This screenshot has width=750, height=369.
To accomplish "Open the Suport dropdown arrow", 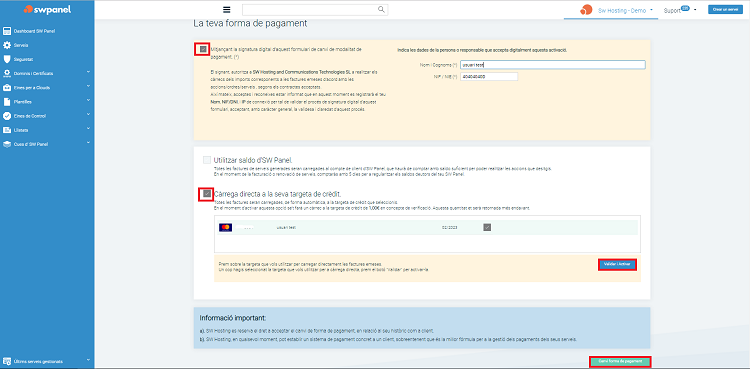I will click(x=695, y=10).
